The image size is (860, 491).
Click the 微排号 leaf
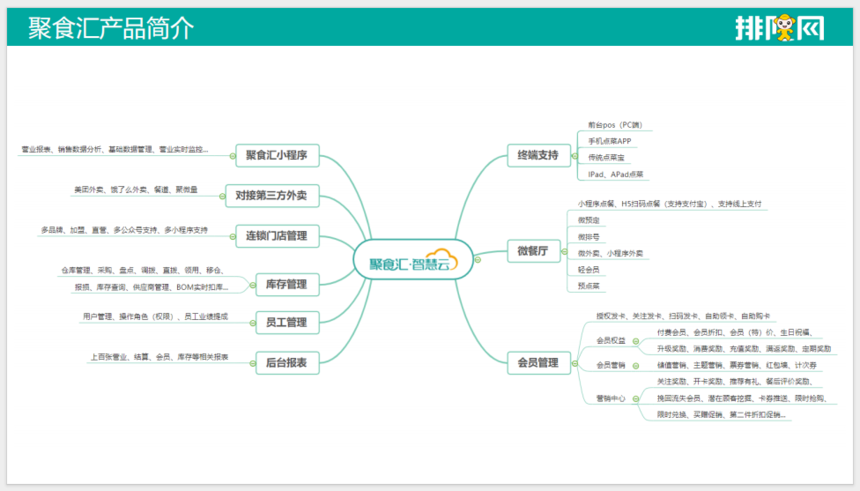(589, 237)
